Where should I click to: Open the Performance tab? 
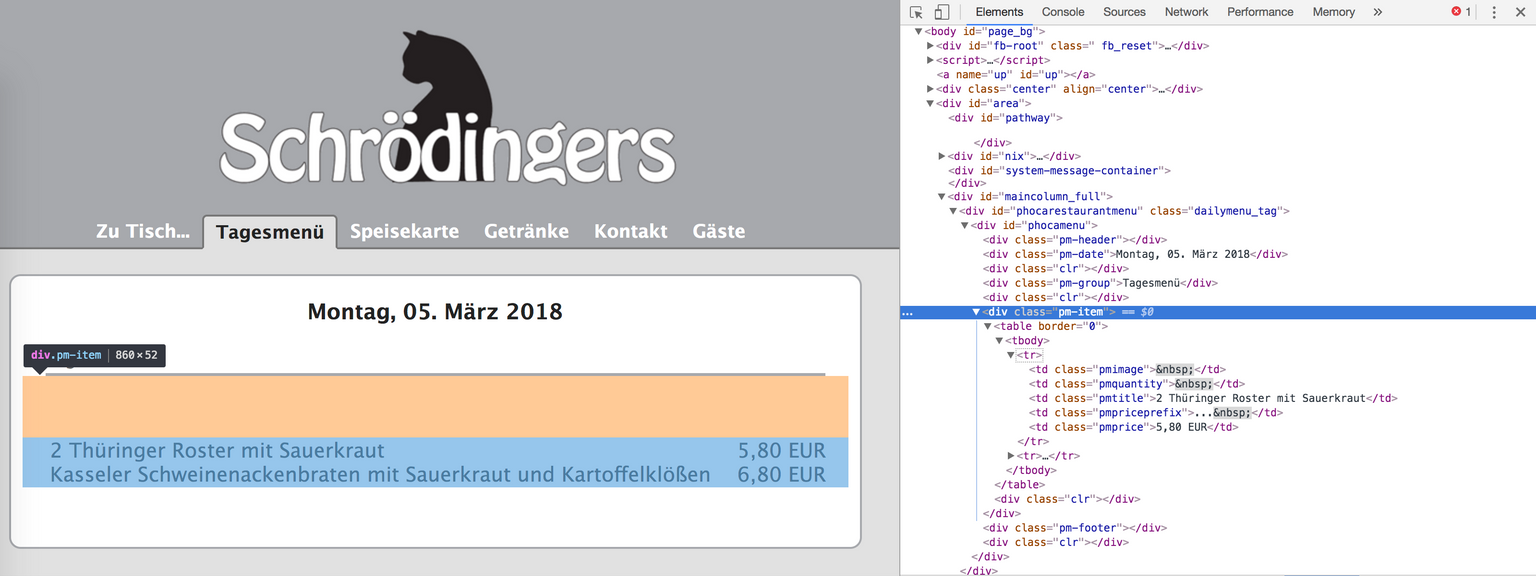click(1260, 12)
